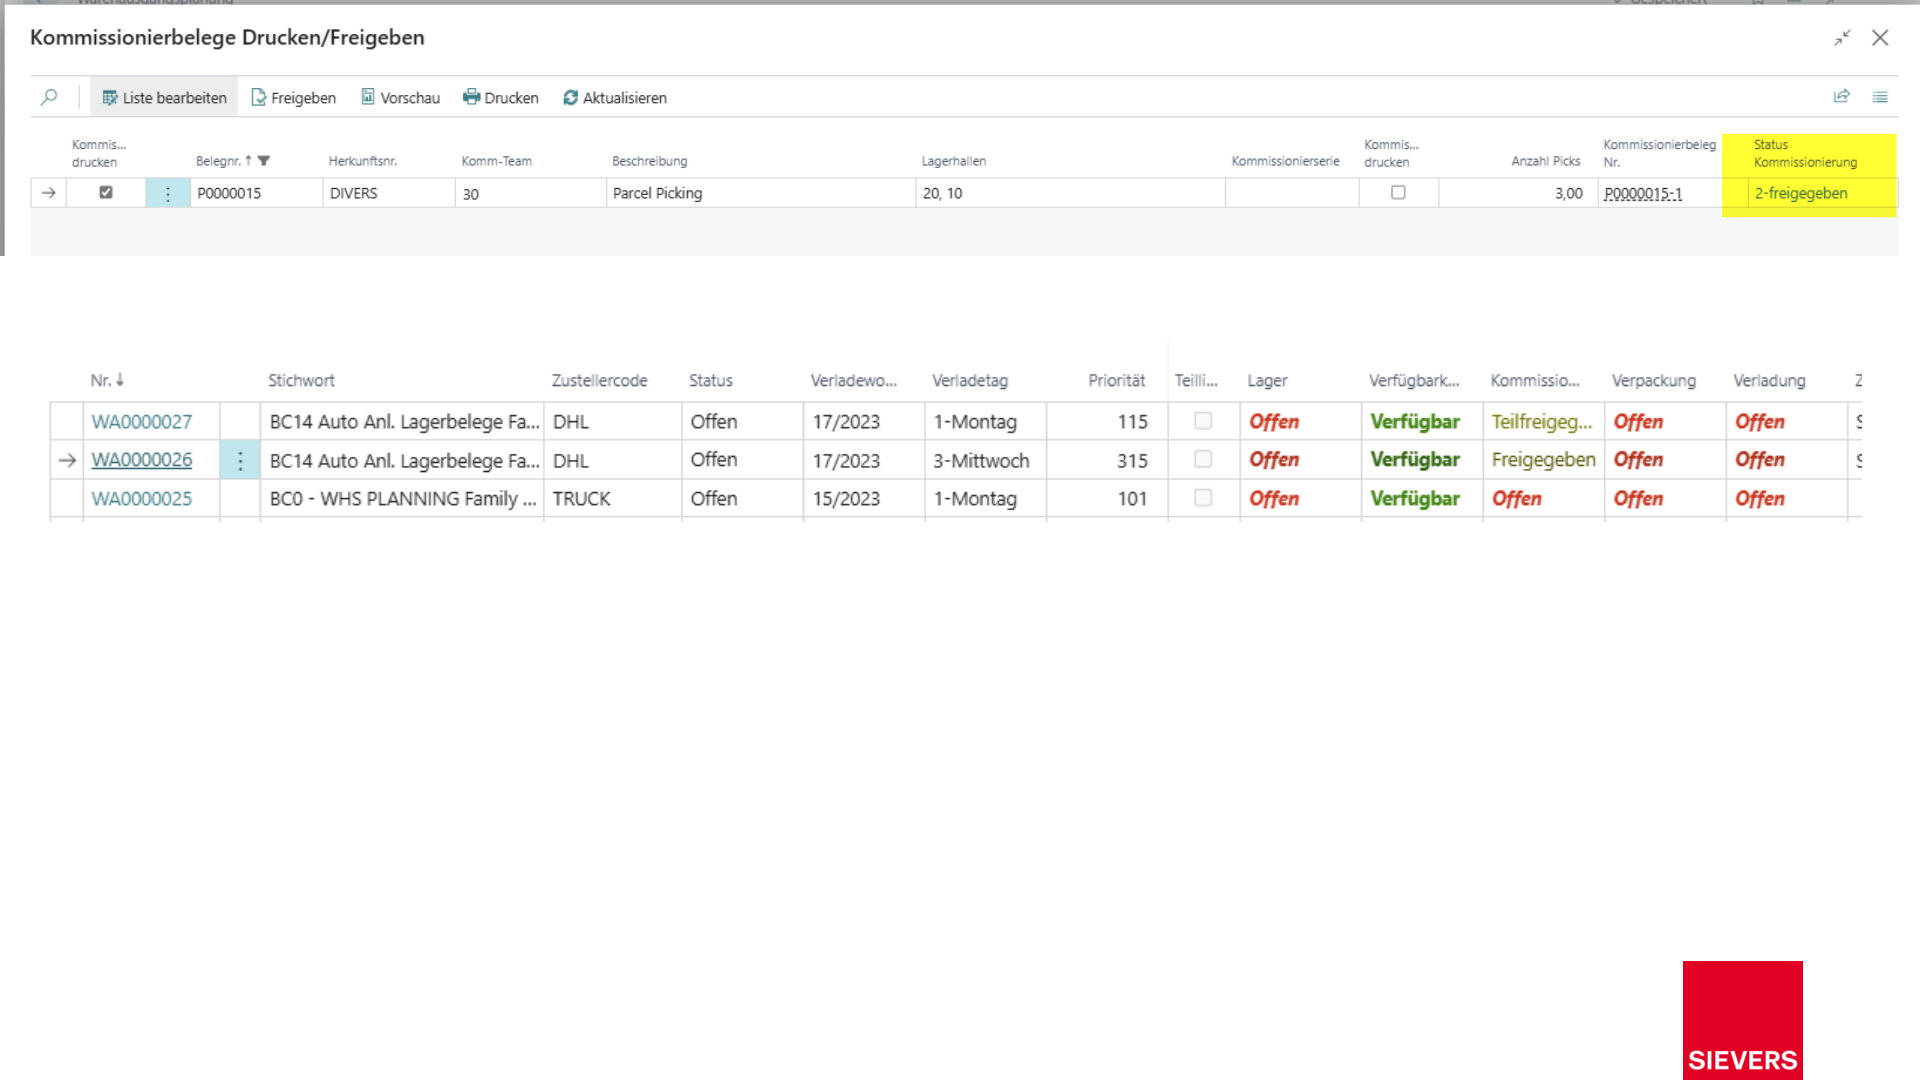Collapse dialog with the shrink arrows icon
The image size is (1920, 1080).
coord(1842,38)
